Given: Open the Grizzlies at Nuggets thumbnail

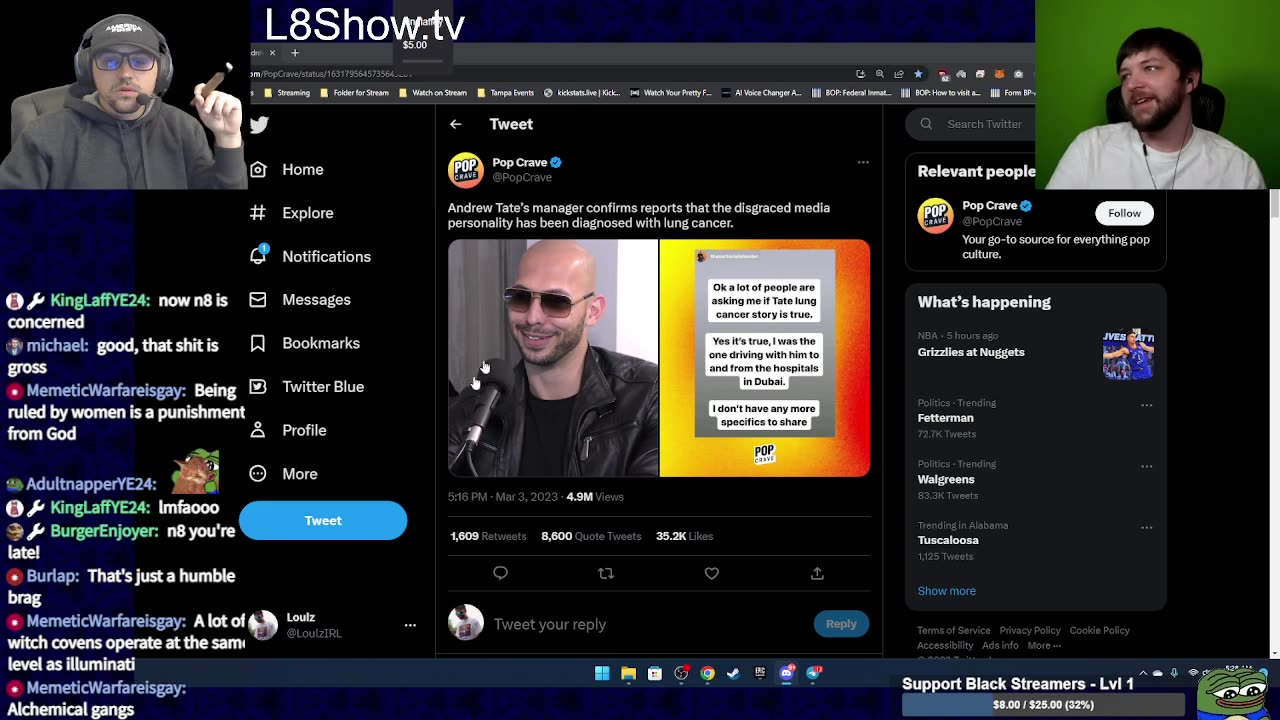Looking at the screenshot, I should 1128,355.
